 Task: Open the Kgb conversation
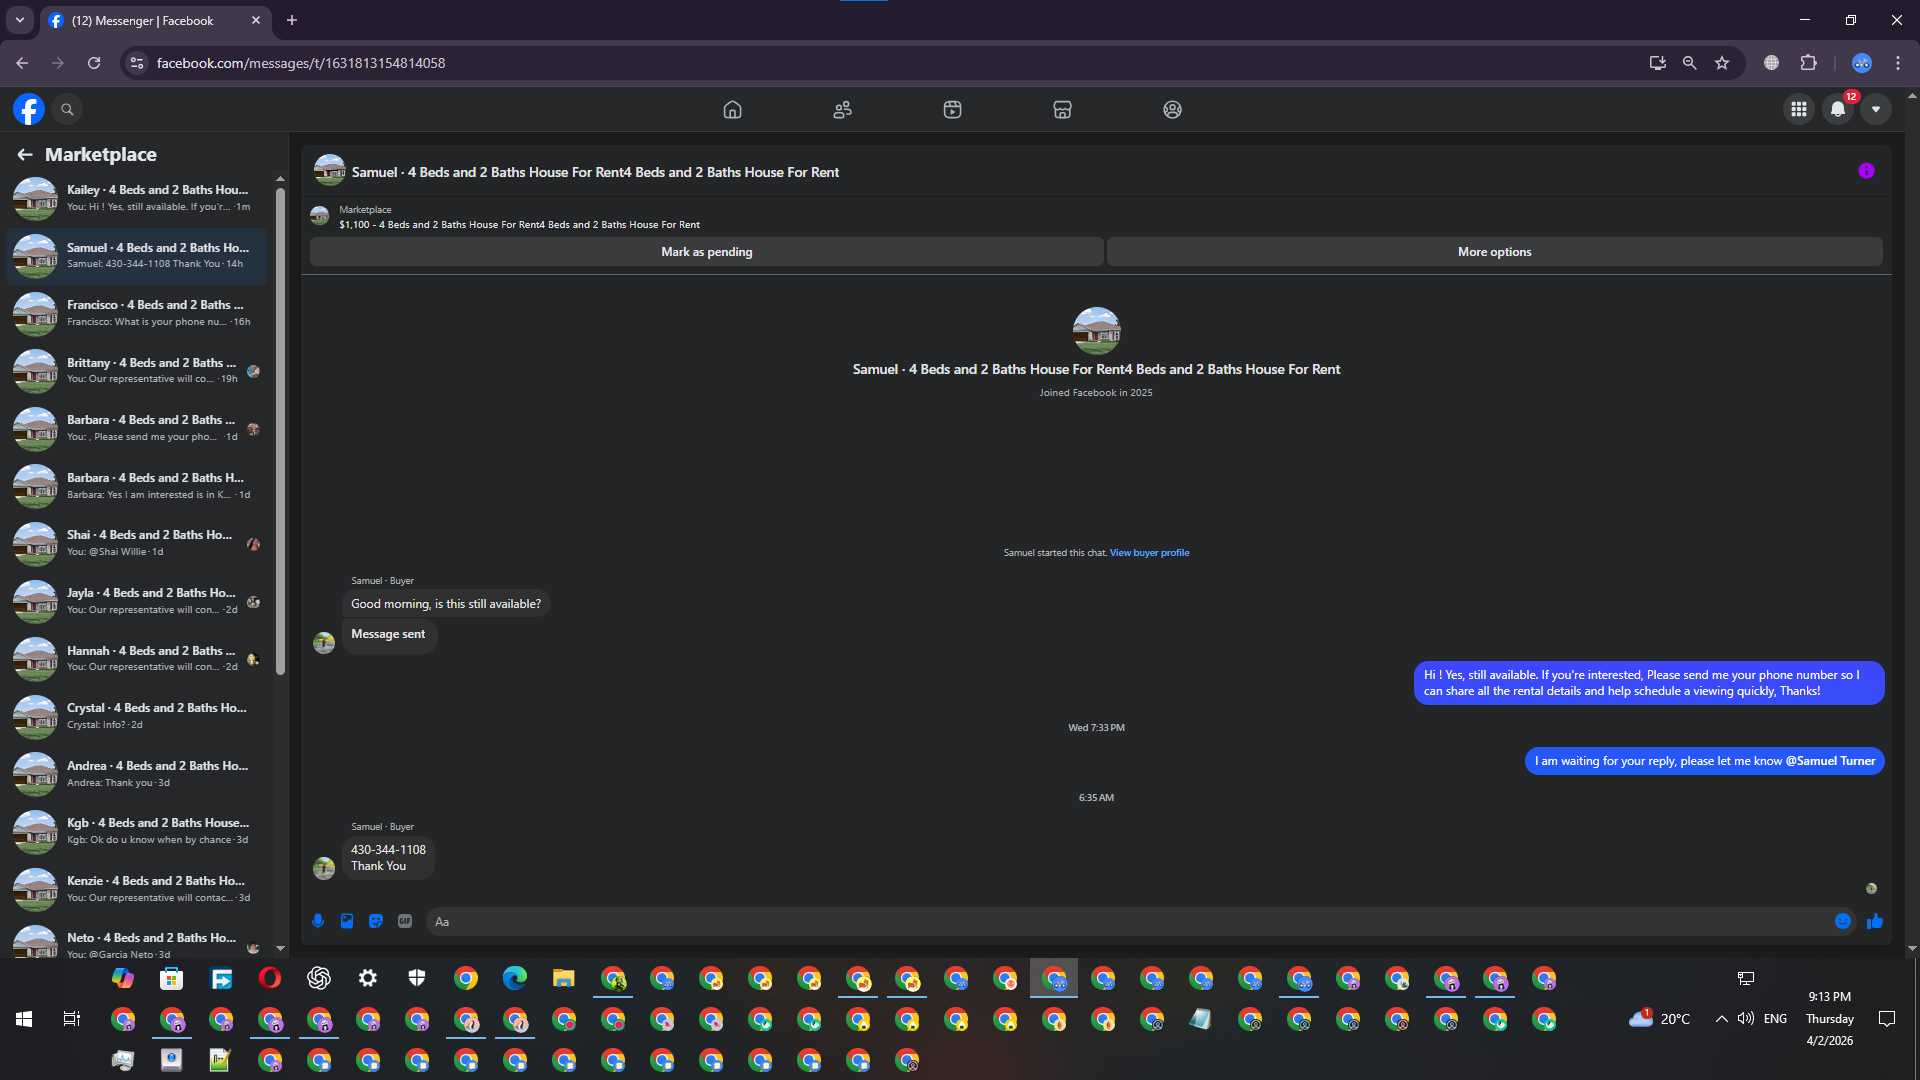point(138,831)
